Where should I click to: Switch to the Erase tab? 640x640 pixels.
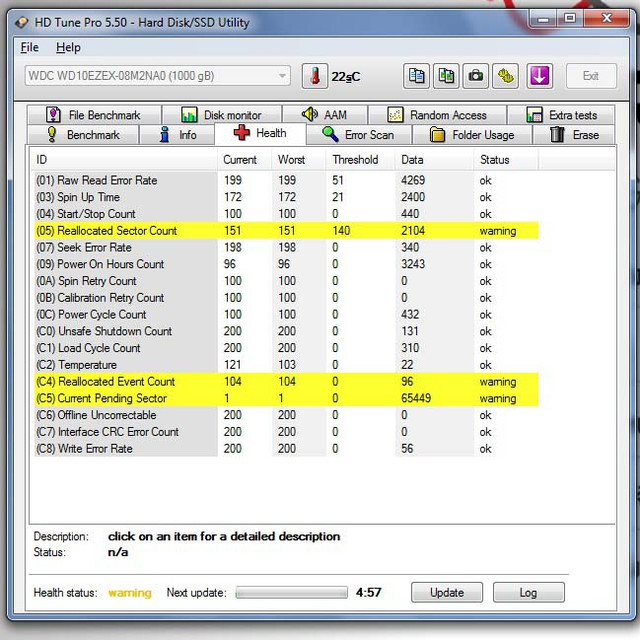click(574, 135)
